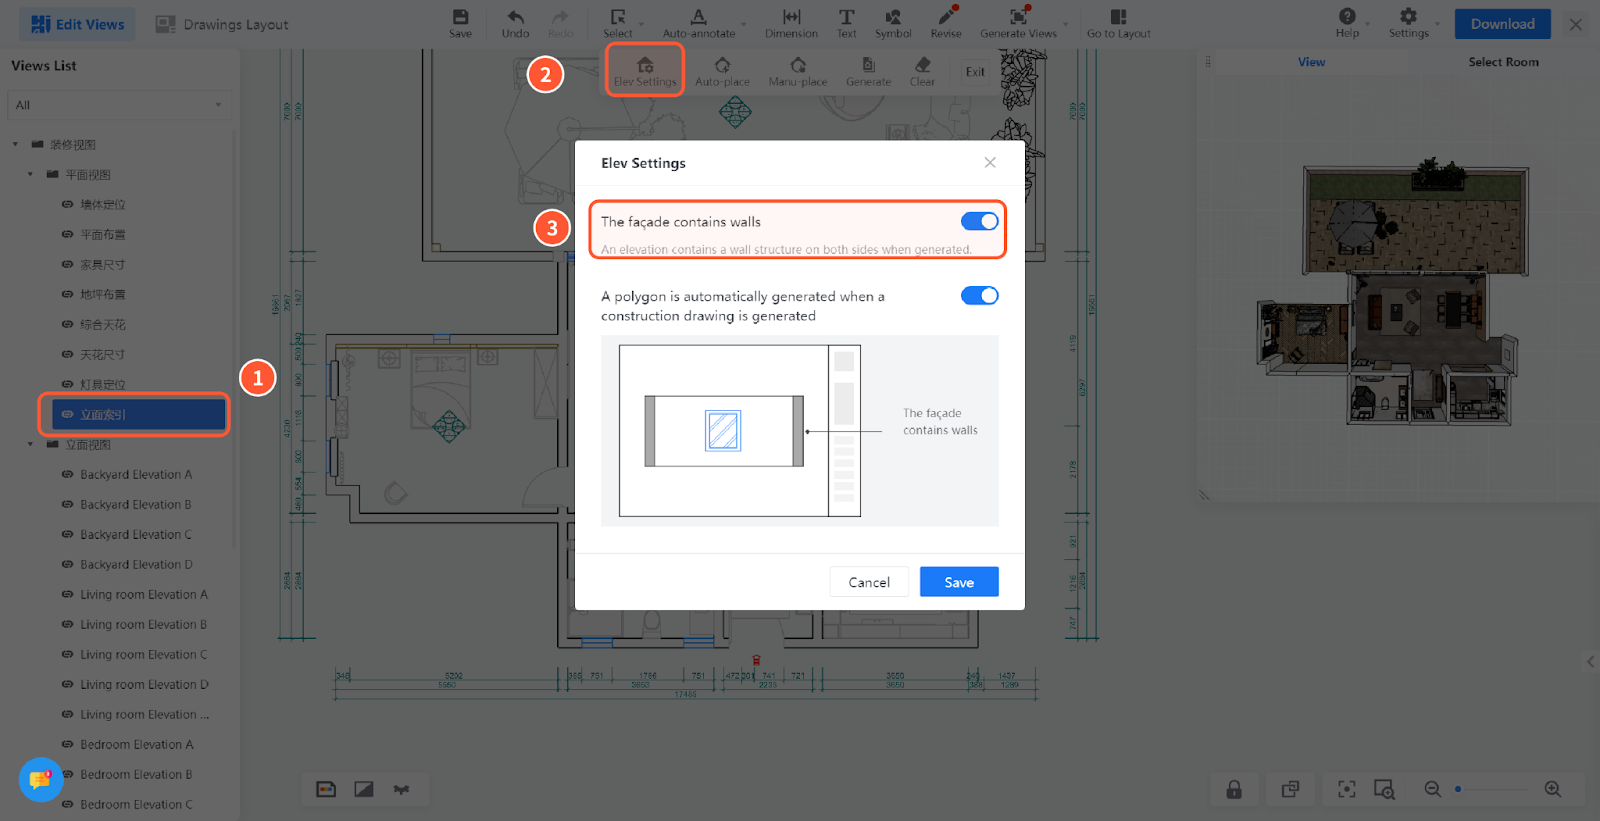Click Go to Layout icon

tap(1118, 17)
